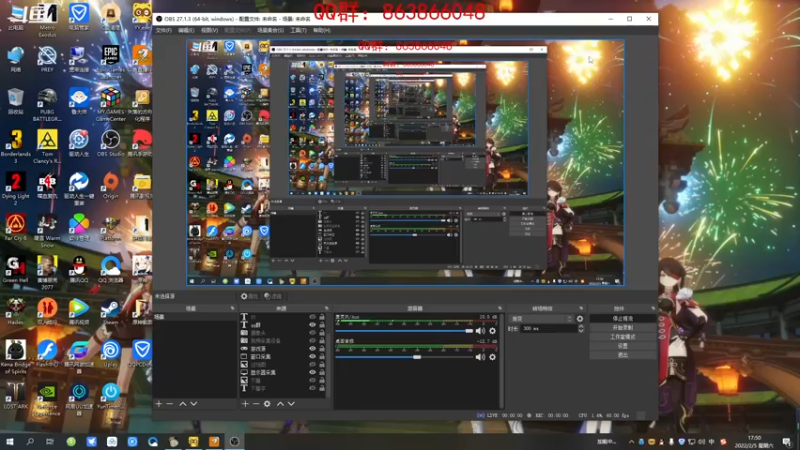Adjust transition duration stepper arrows

click(x=581, y=329)
